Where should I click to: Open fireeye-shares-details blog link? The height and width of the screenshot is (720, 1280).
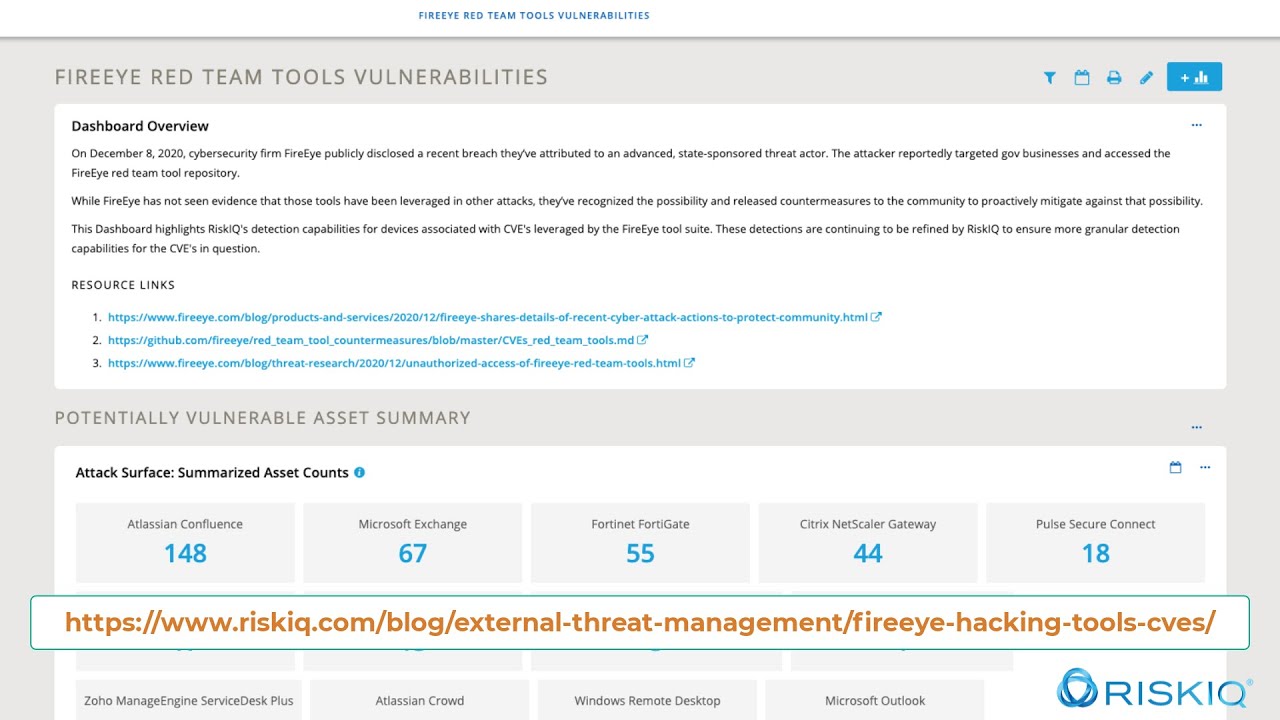[488, 317]
